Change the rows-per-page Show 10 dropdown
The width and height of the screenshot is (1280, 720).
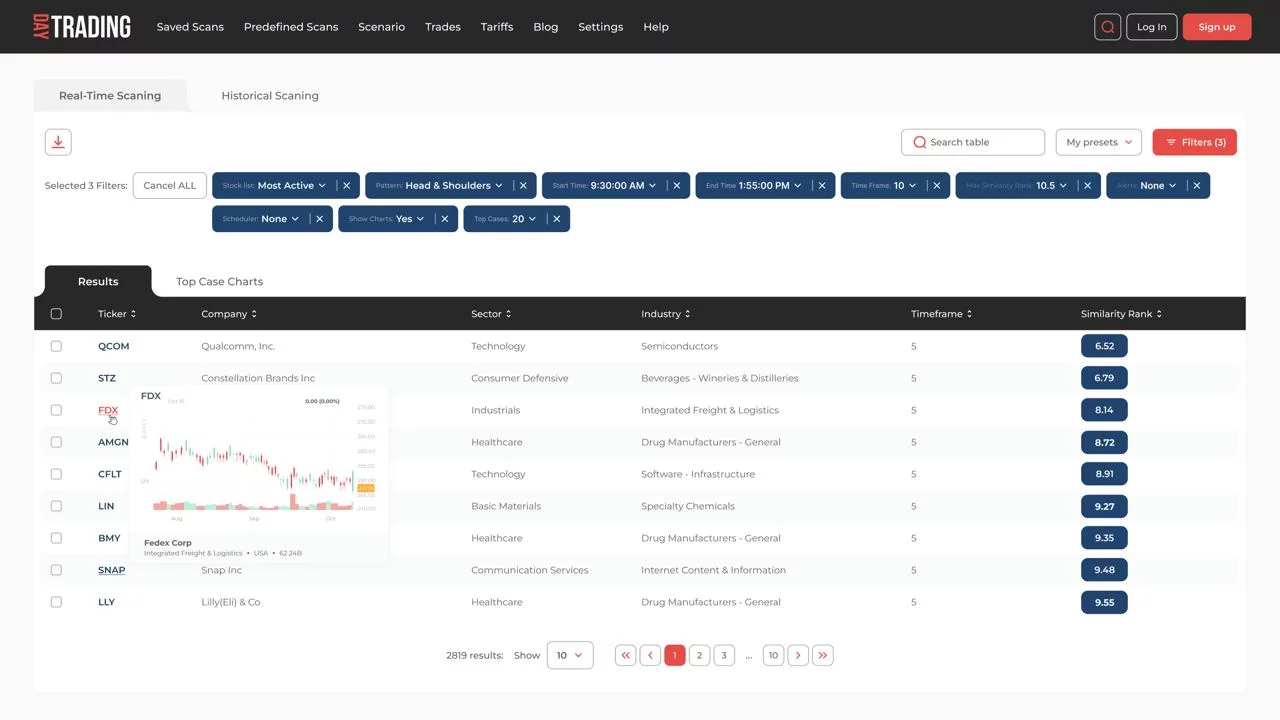click(x=570, y=656)
